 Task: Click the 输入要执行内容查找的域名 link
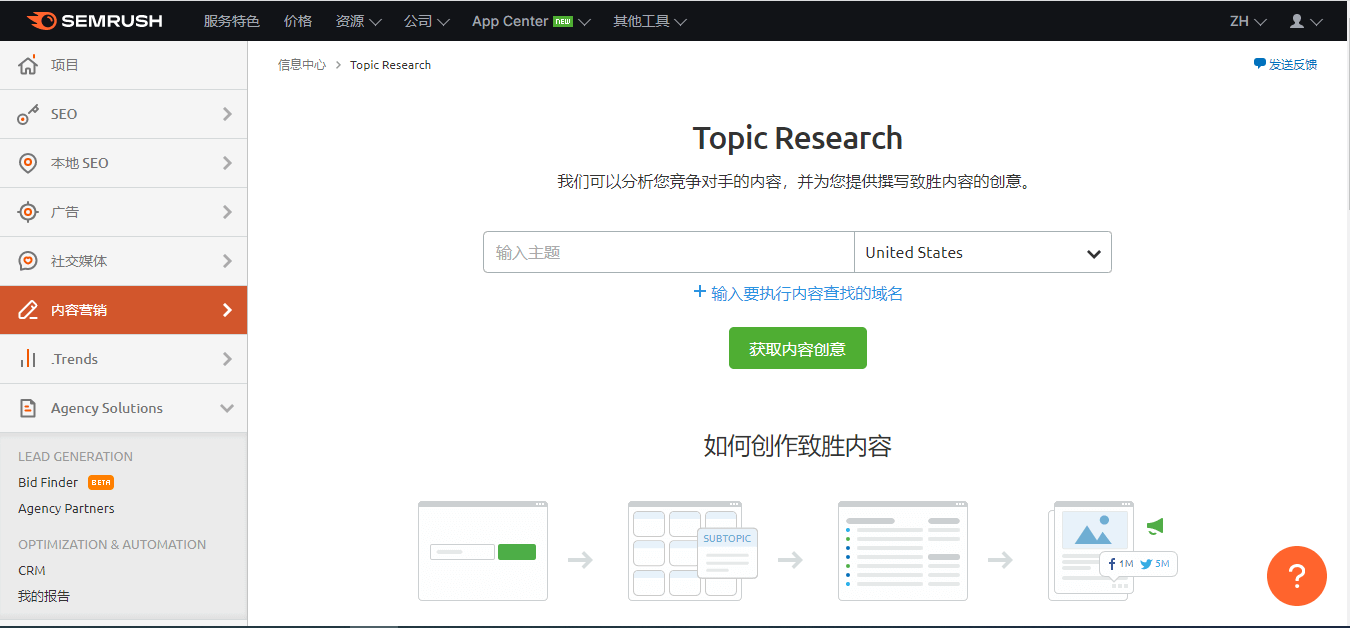pyautogui.click(x=807, y=293)
